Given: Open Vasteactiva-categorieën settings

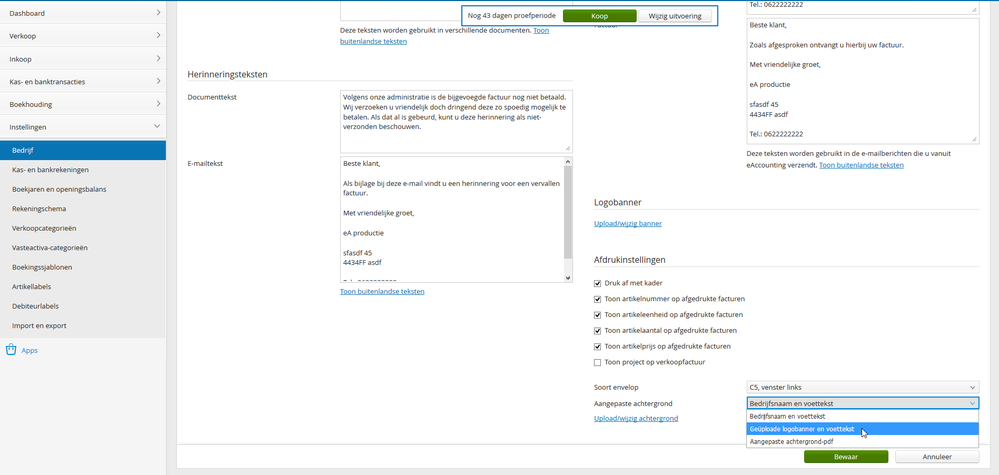Looking at the screenshot, I should (83, 248).
